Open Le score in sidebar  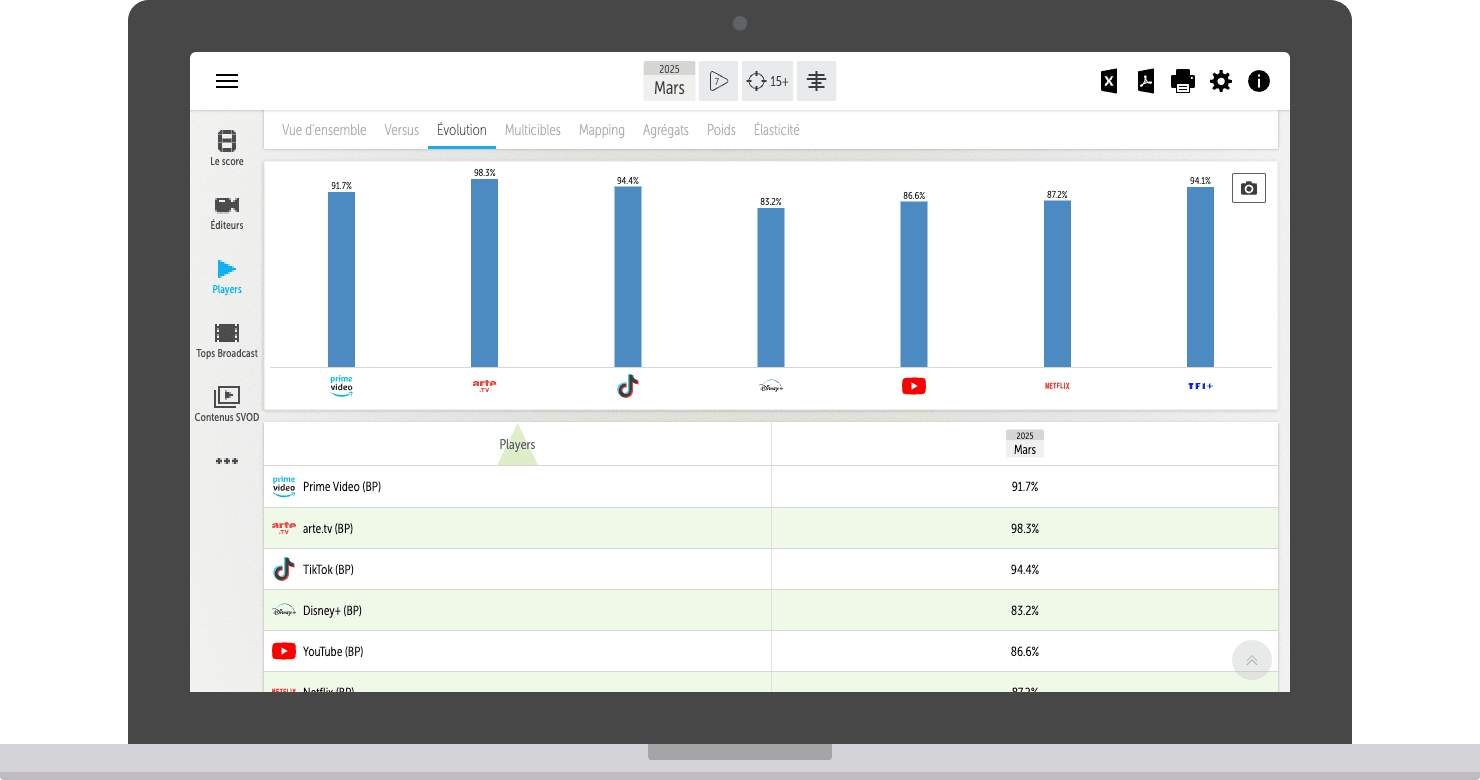227,148
